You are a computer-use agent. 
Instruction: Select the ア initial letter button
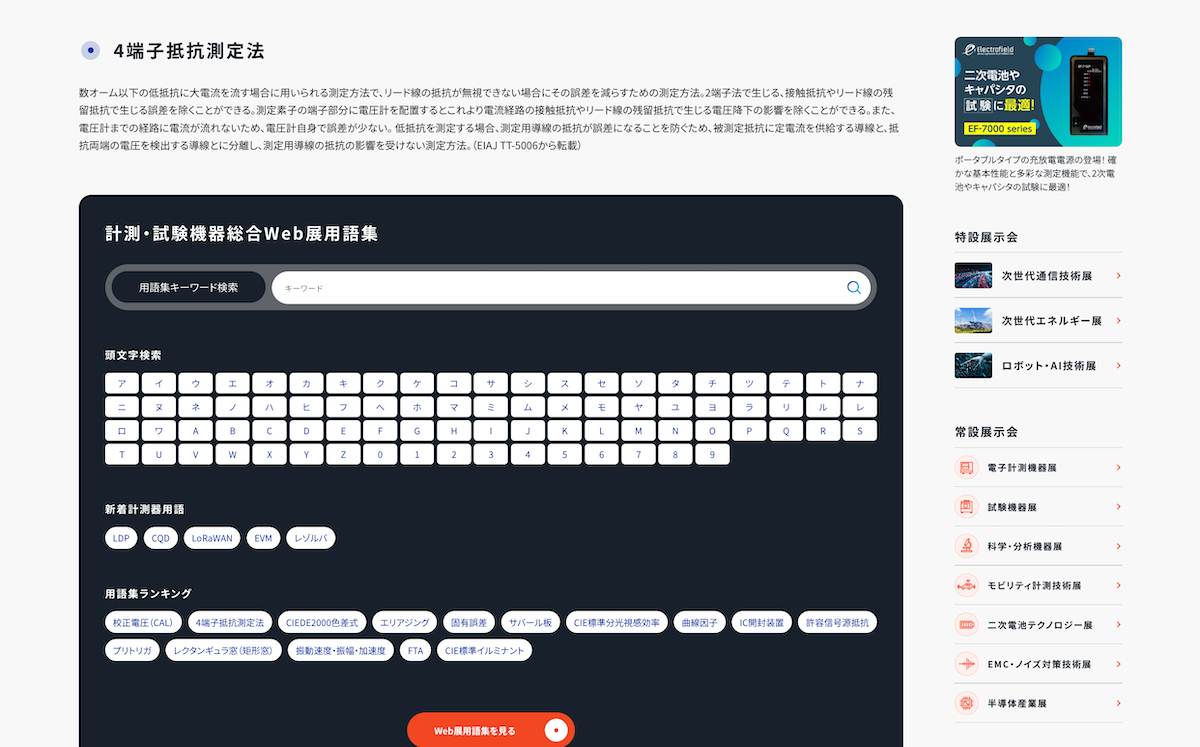(122, 384)
